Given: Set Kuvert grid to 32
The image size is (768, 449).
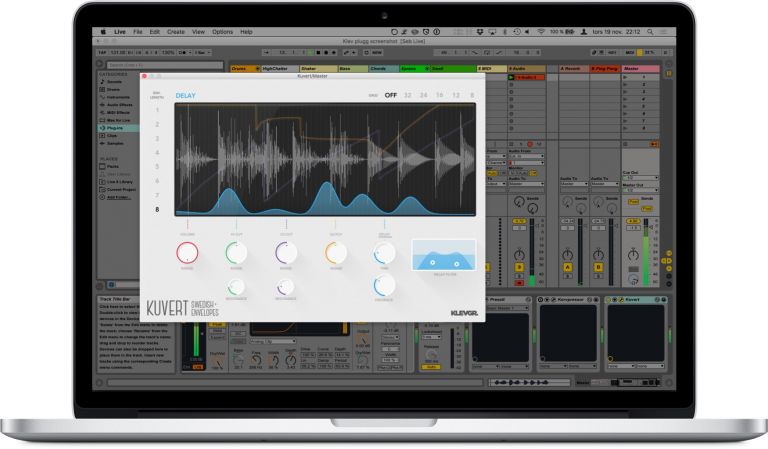Looking at the screenshot, I should [x=408, y=95].
